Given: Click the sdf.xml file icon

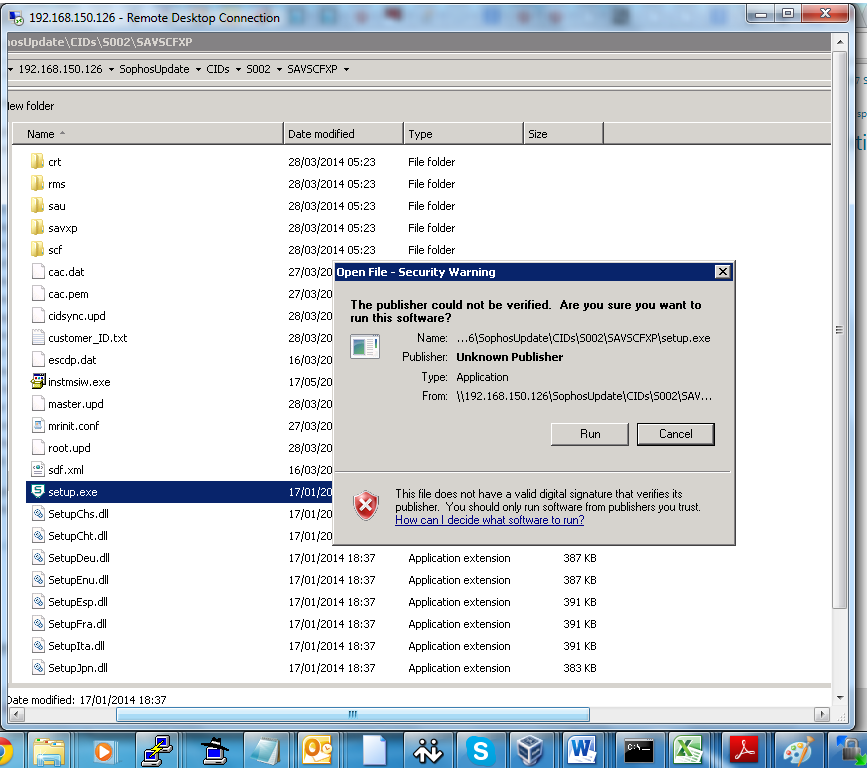Looking at the screenshot, I should 38,469.
